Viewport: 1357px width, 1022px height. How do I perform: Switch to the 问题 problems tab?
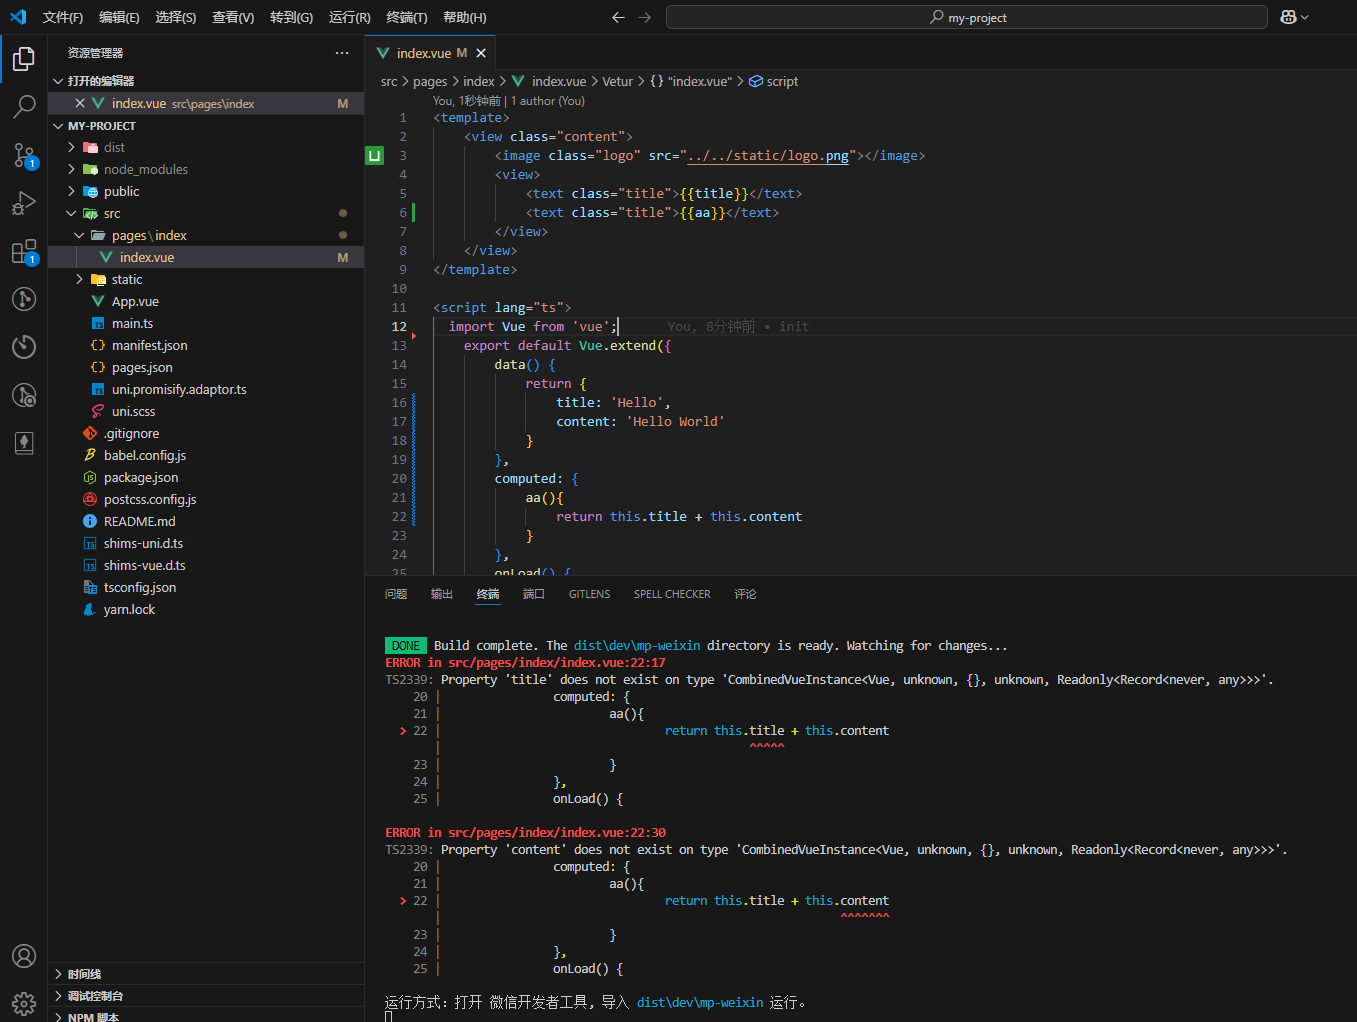coord(396,594)
